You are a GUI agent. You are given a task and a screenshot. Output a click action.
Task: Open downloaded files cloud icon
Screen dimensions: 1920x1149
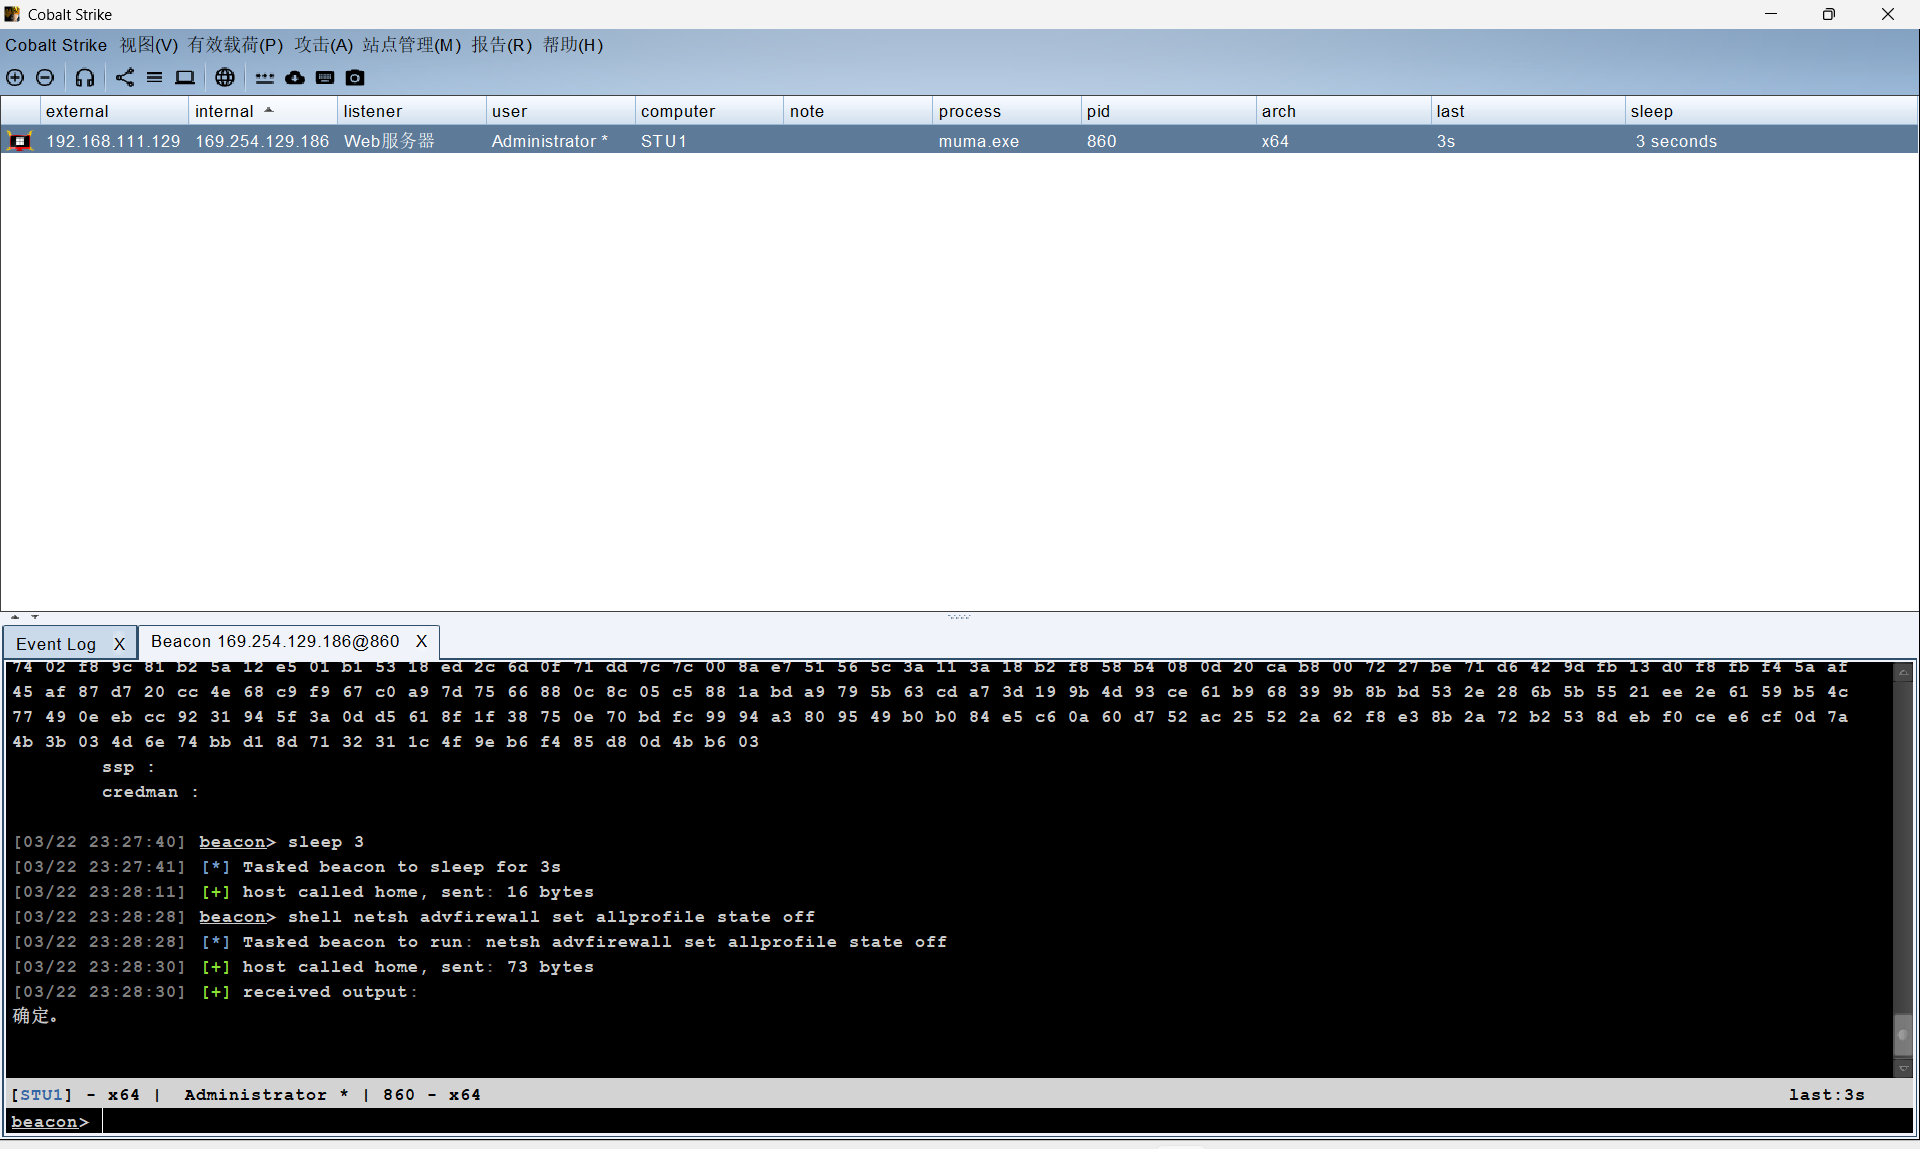point(295,78)
